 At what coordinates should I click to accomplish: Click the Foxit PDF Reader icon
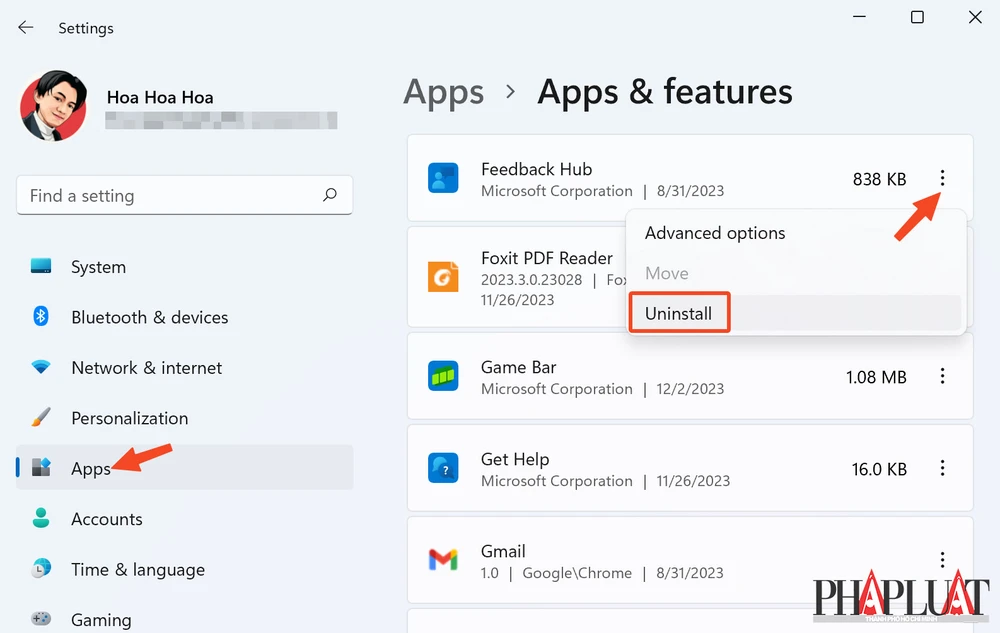pyautogui.click(x=442, y=276)
